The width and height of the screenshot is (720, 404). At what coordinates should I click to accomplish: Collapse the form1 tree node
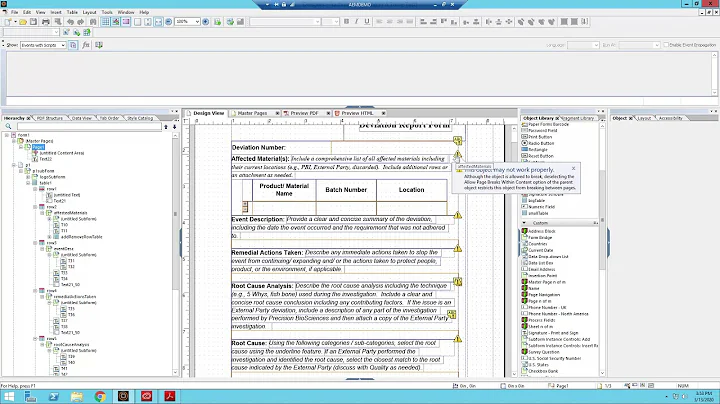coord(7,135)
